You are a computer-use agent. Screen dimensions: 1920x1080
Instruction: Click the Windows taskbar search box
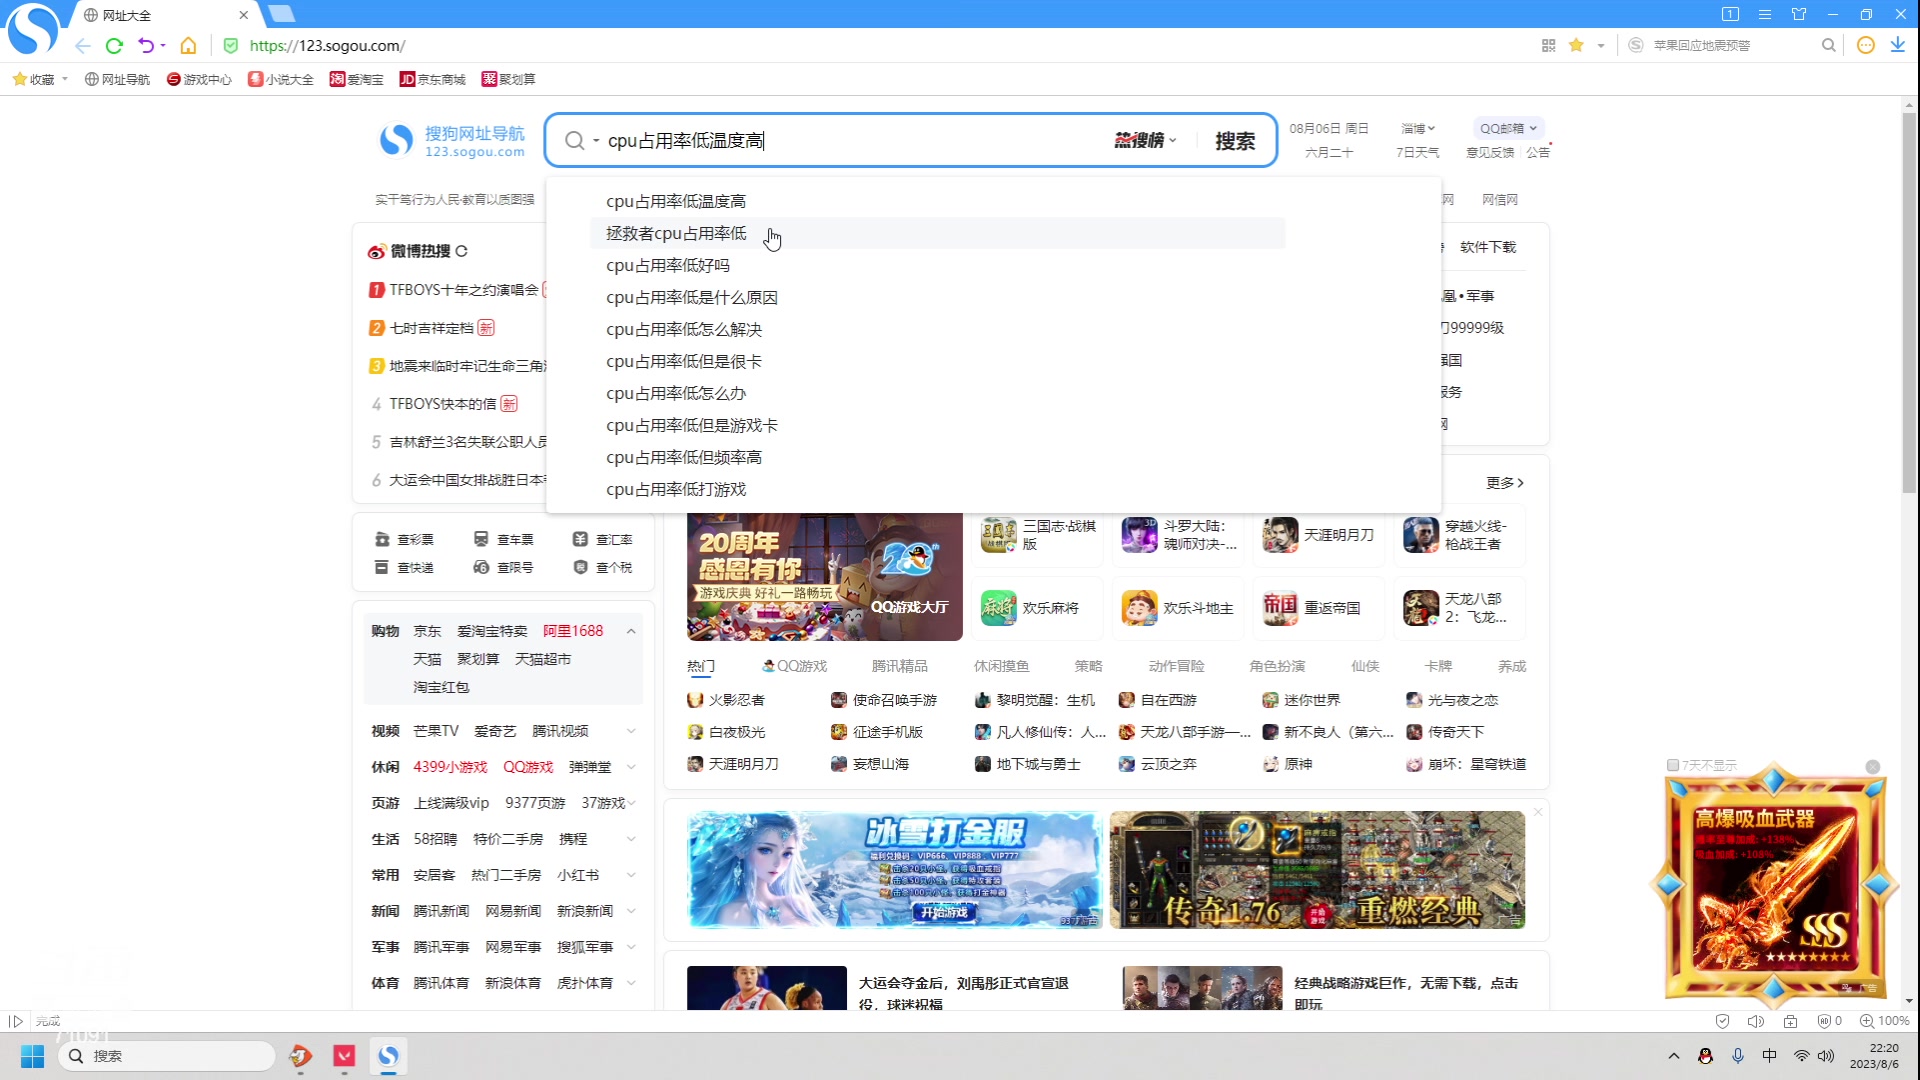pos(167,1056)
